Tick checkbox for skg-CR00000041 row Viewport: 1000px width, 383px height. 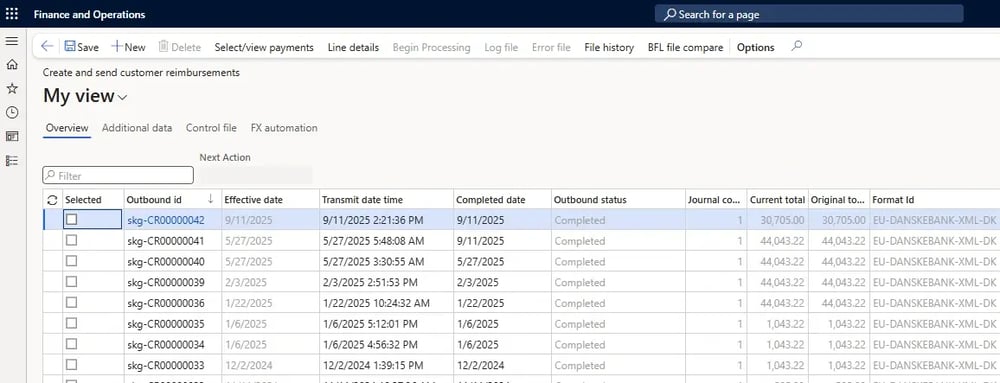71,240
